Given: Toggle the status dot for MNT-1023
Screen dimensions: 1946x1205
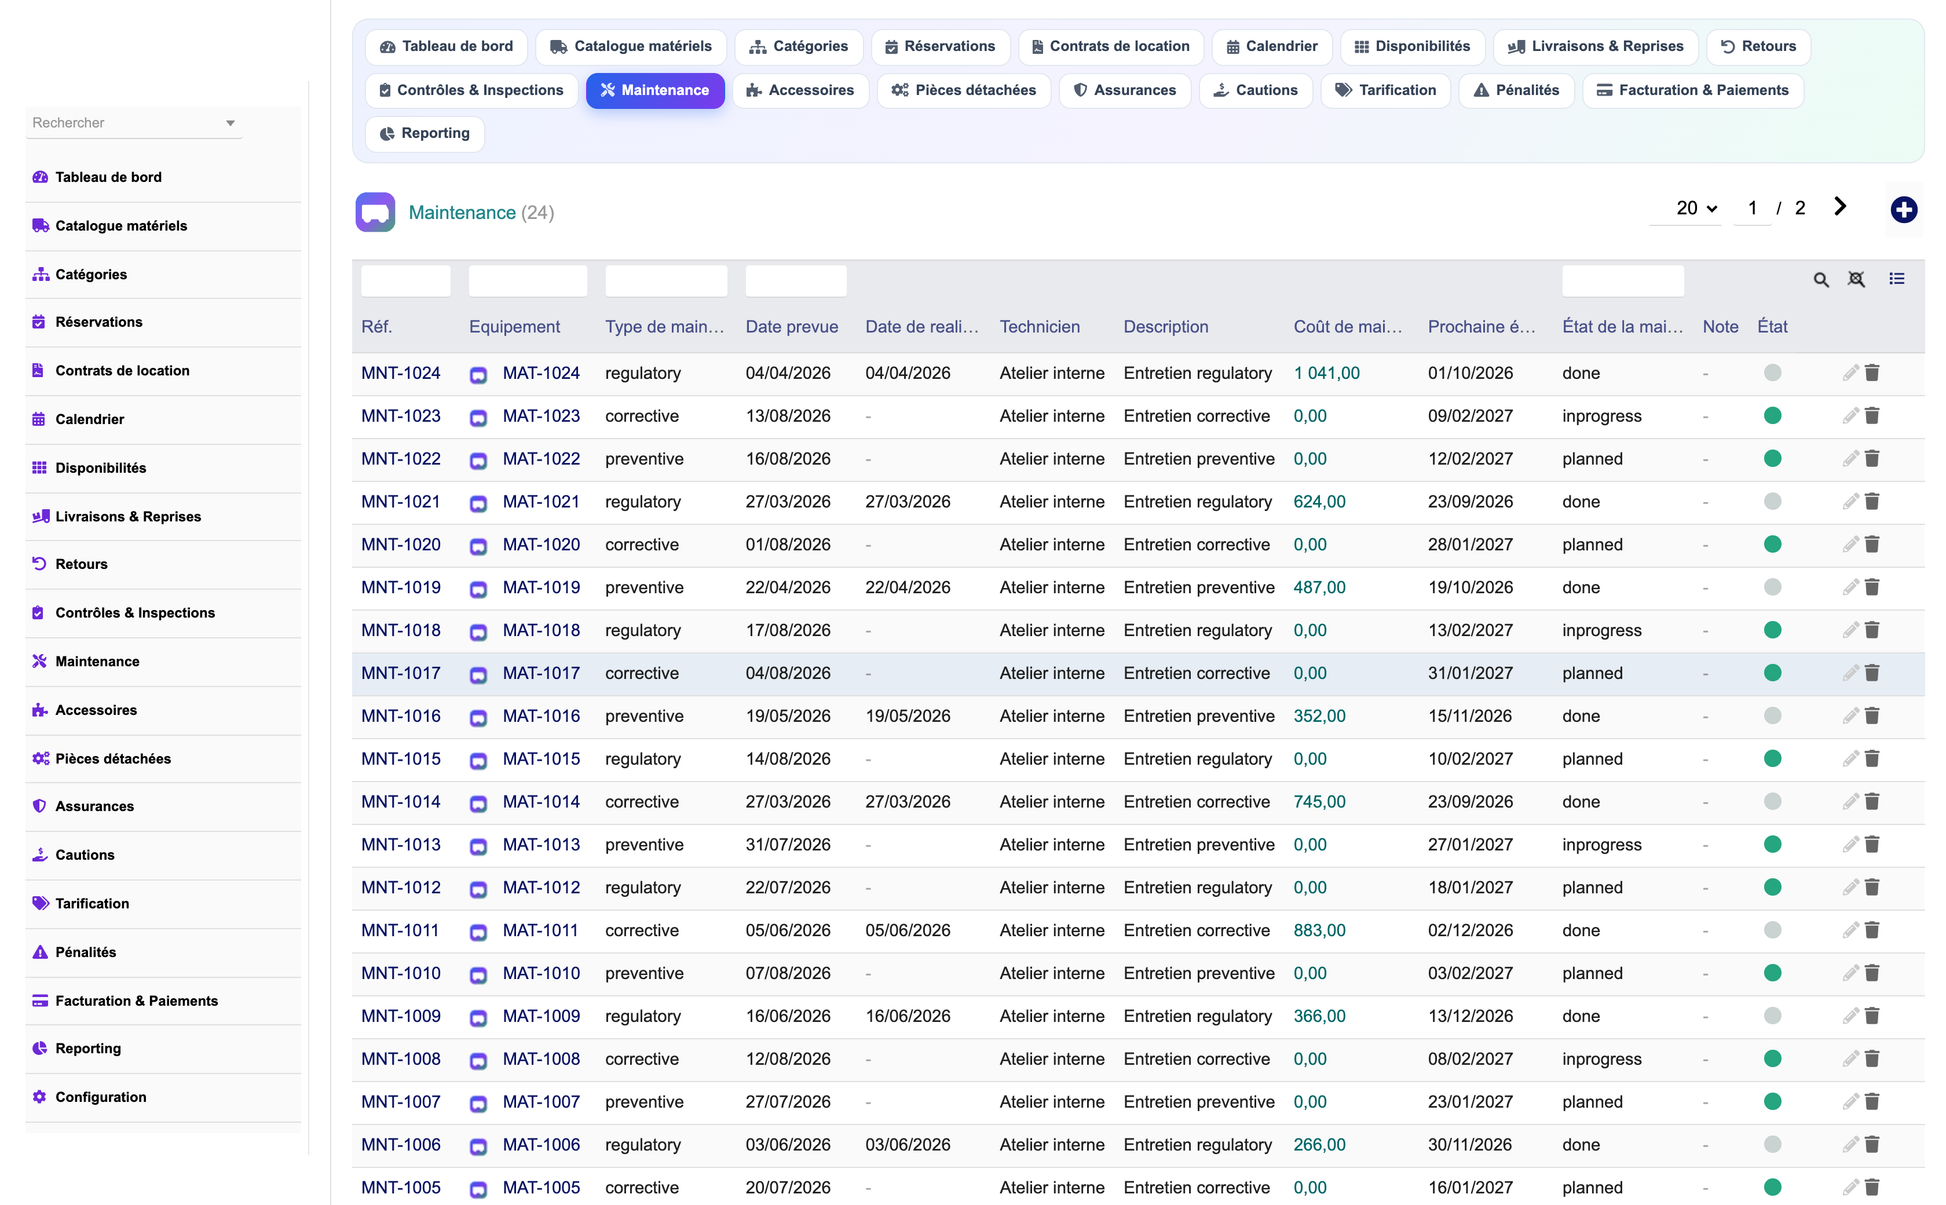Looking at the screenshot, I should coord(1772,416).
